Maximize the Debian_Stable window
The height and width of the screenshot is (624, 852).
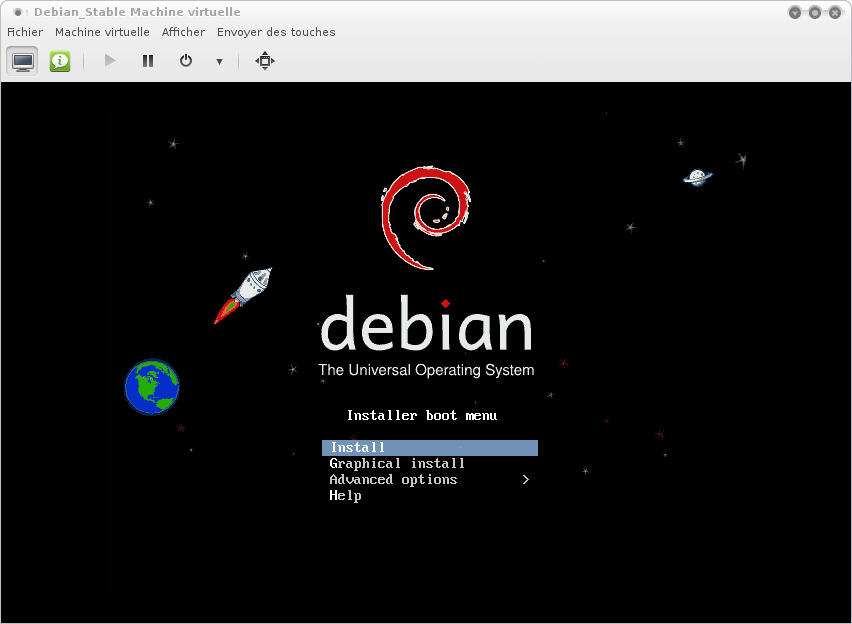click(x=814, y=12)
